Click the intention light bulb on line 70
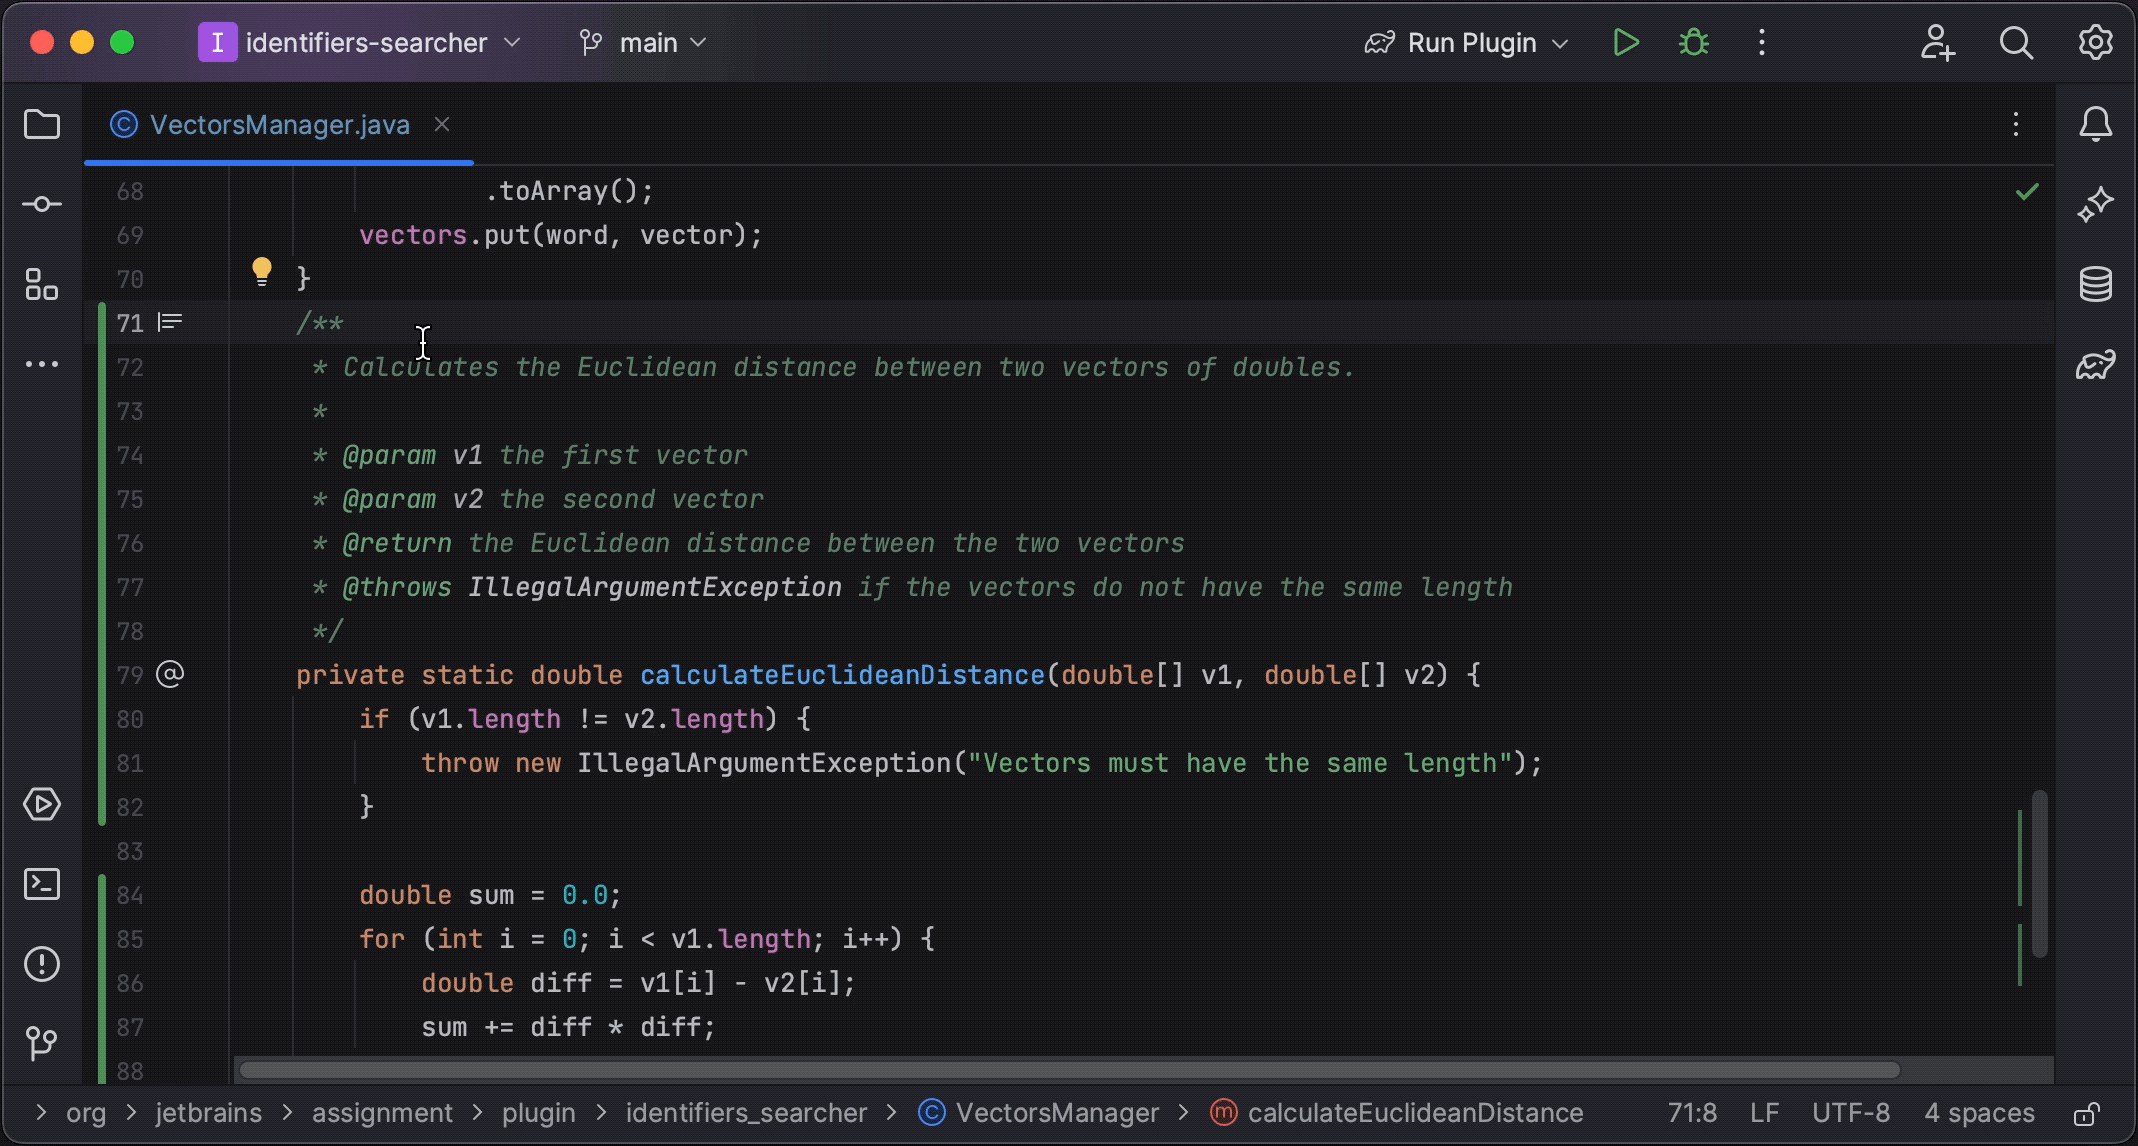The image size is (2138, 1146). (261, 270)
